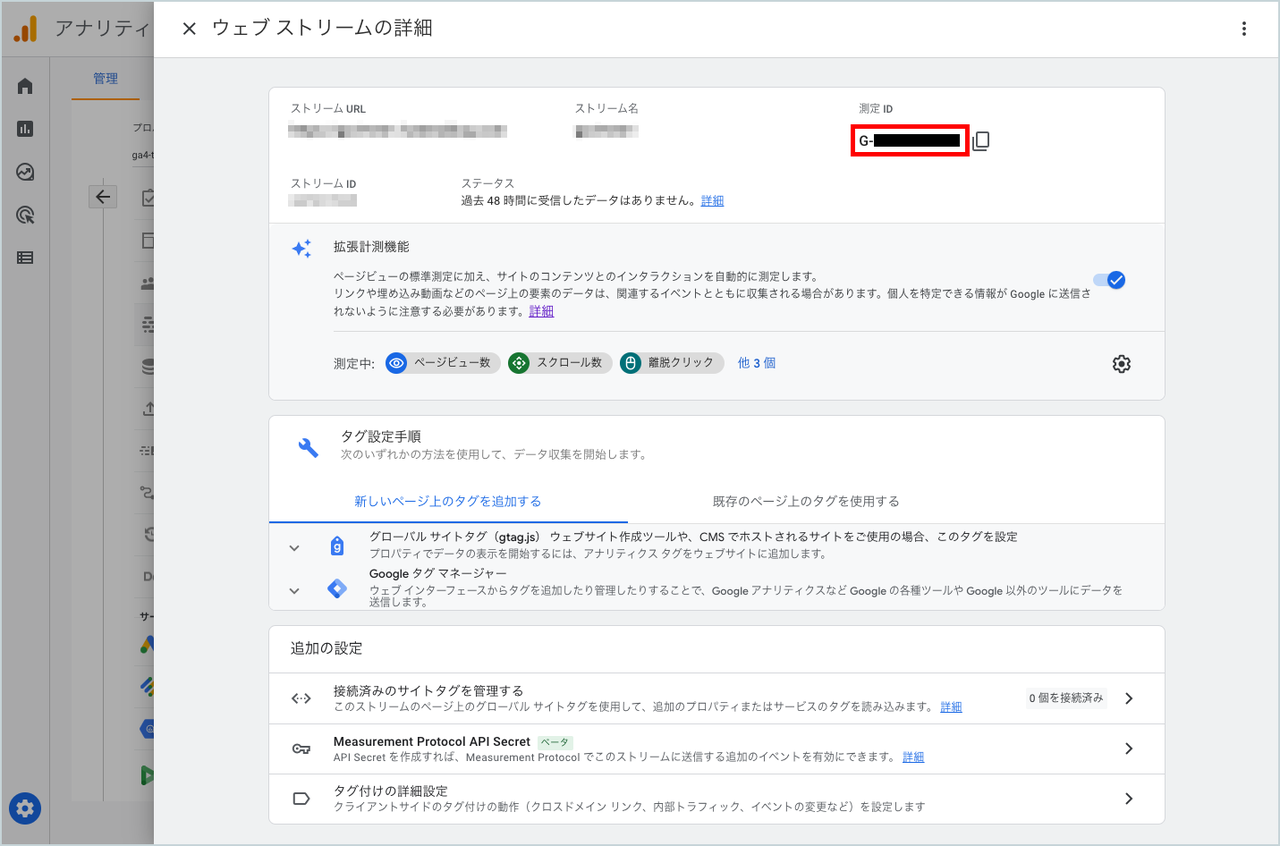Image resolution: width=1280 pixels, height=846 pixels.
Task: Click the 測定 ID label
Action: click(x=876, y=108)
